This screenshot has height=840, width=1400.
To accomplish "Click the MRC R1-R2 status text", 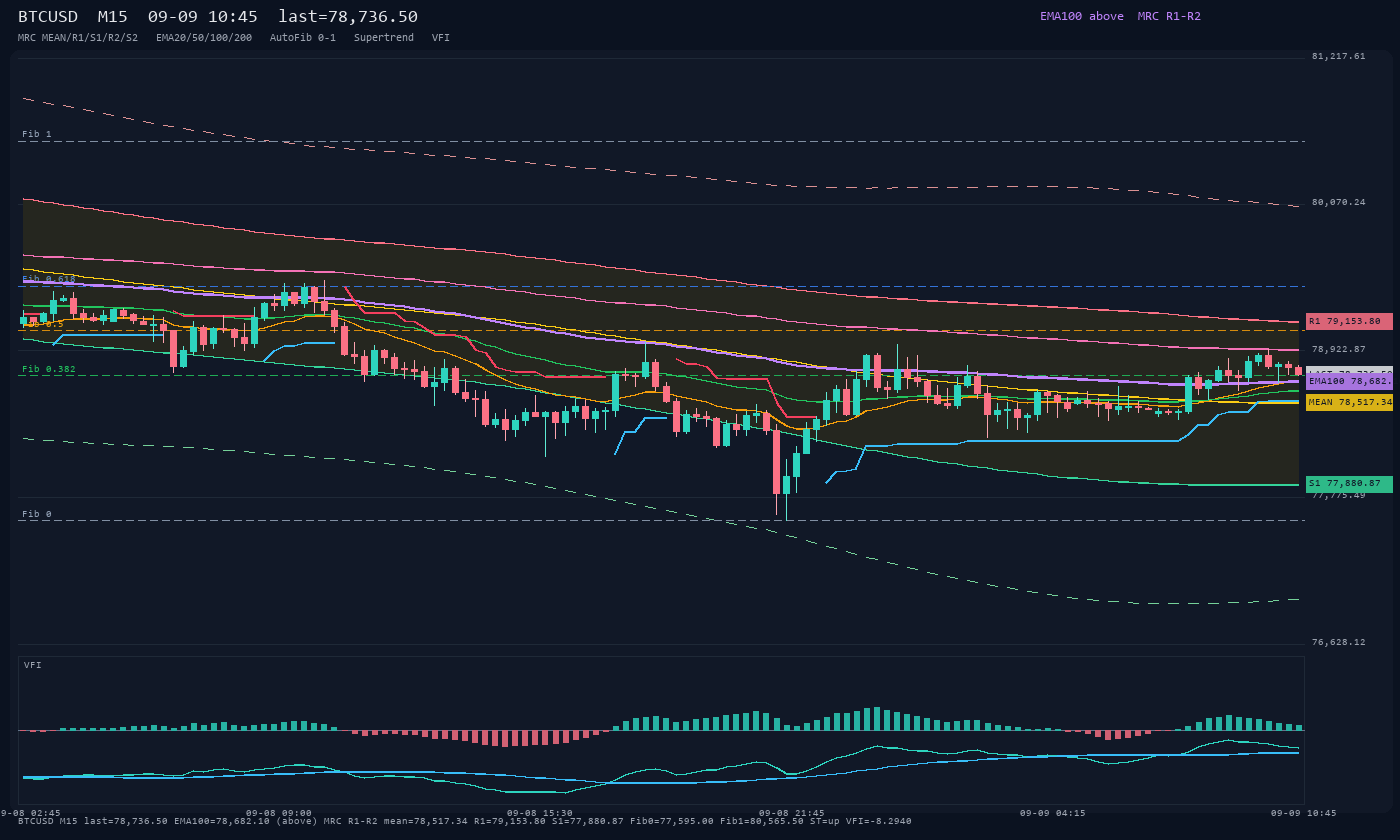I will pyautogui.click(x=1169, y=16).
